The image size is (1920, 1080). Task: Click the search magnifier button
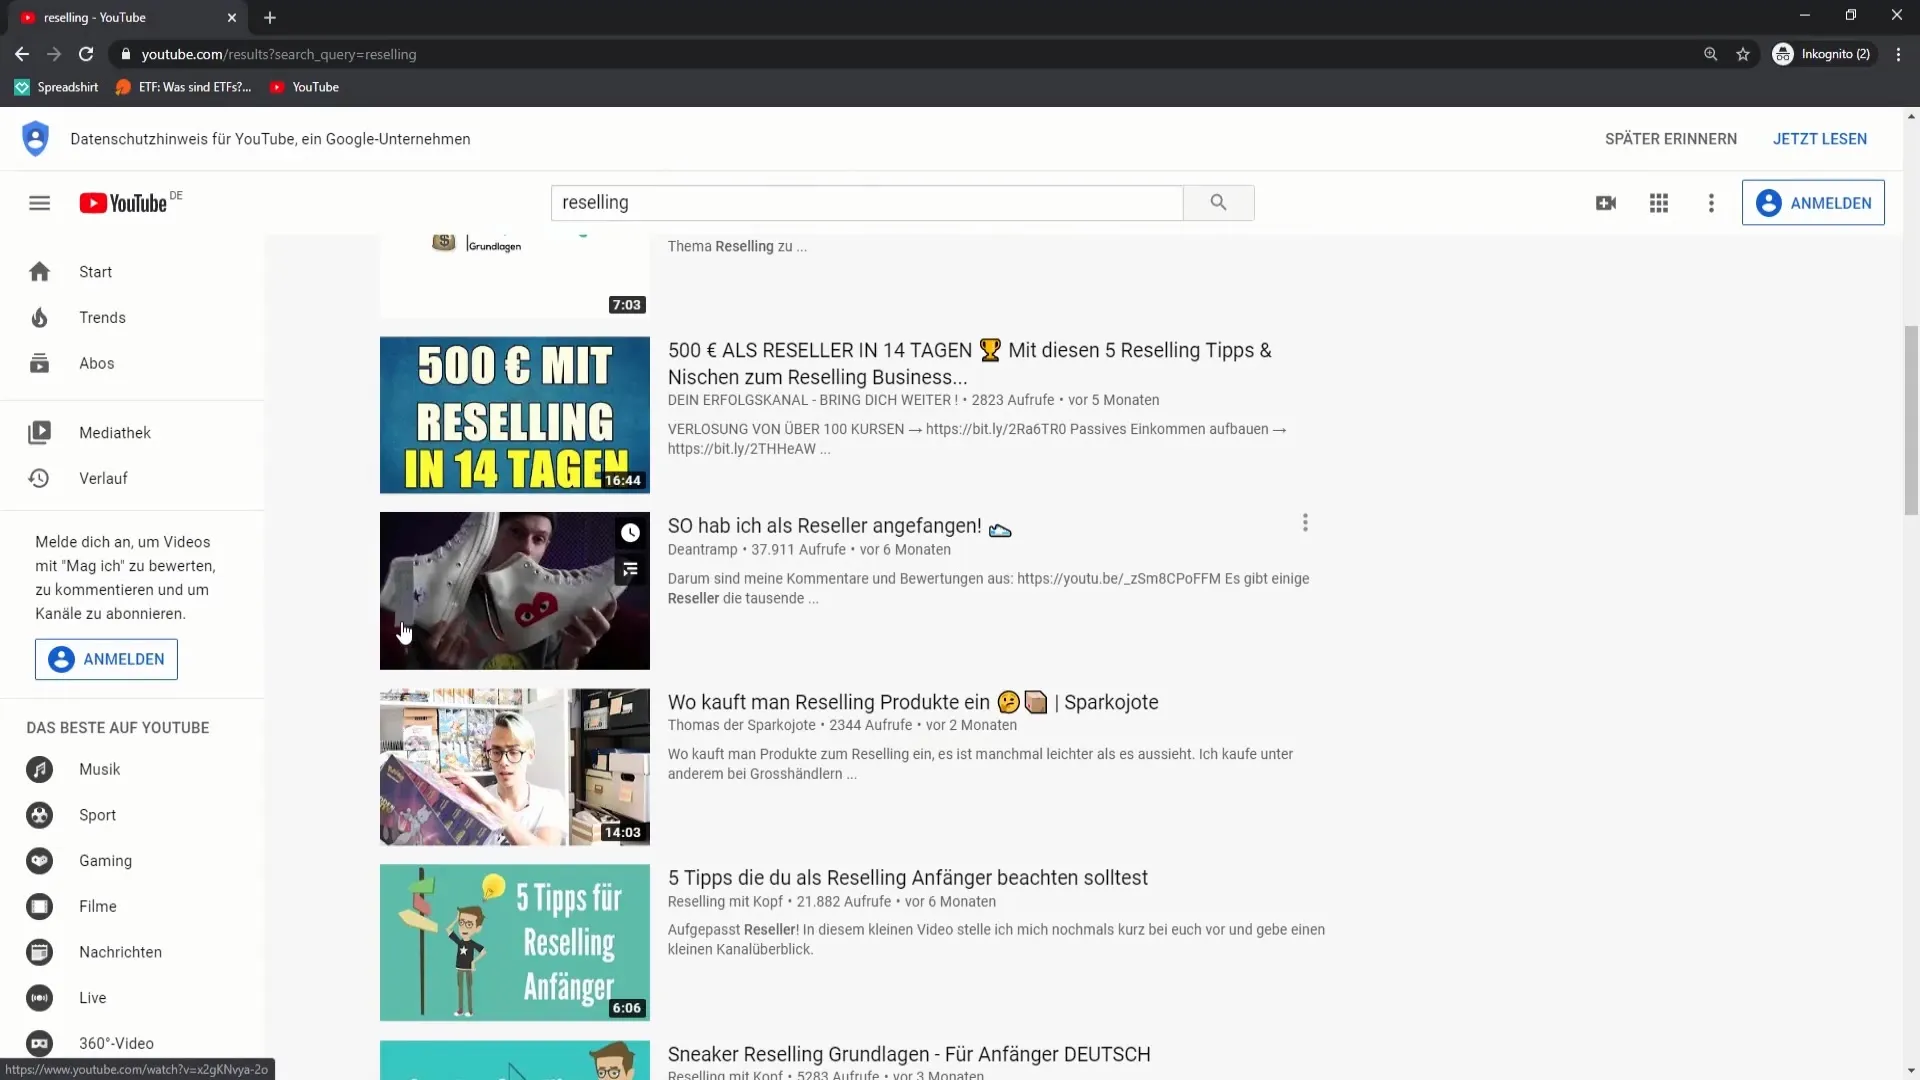pos(1218,203)
